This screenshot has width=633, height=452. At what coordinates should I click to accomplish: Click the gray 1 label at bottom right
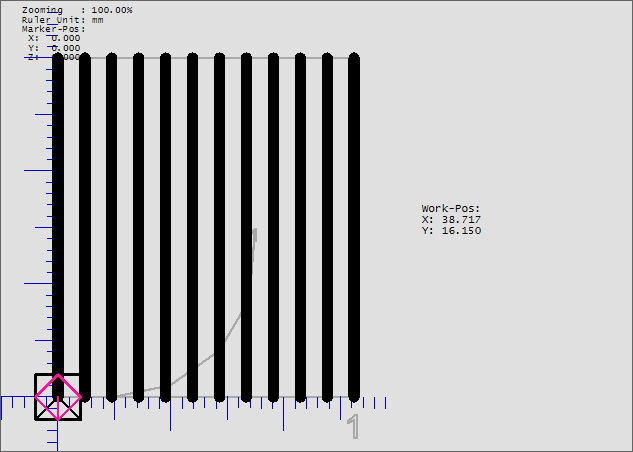point(352,427)
